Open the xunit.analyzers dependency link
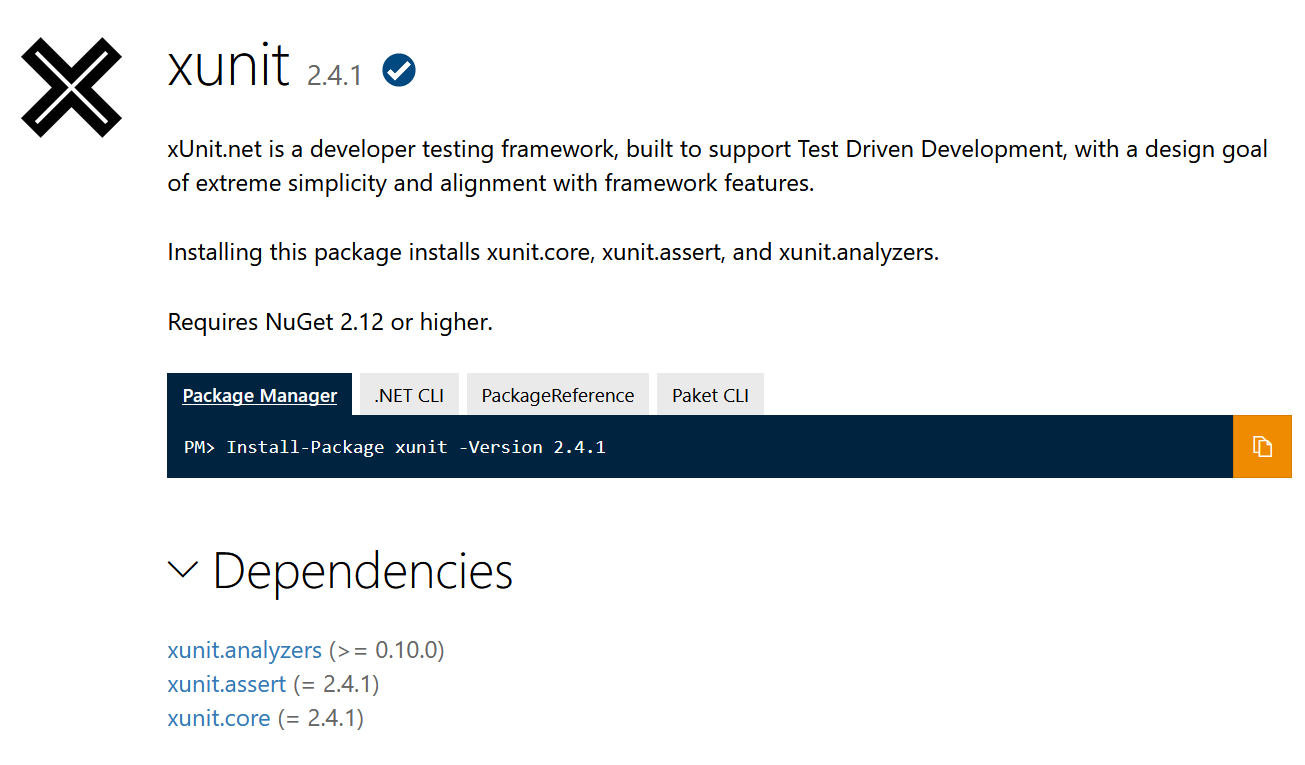1305x765 pixels. click(x=245, y=650)
